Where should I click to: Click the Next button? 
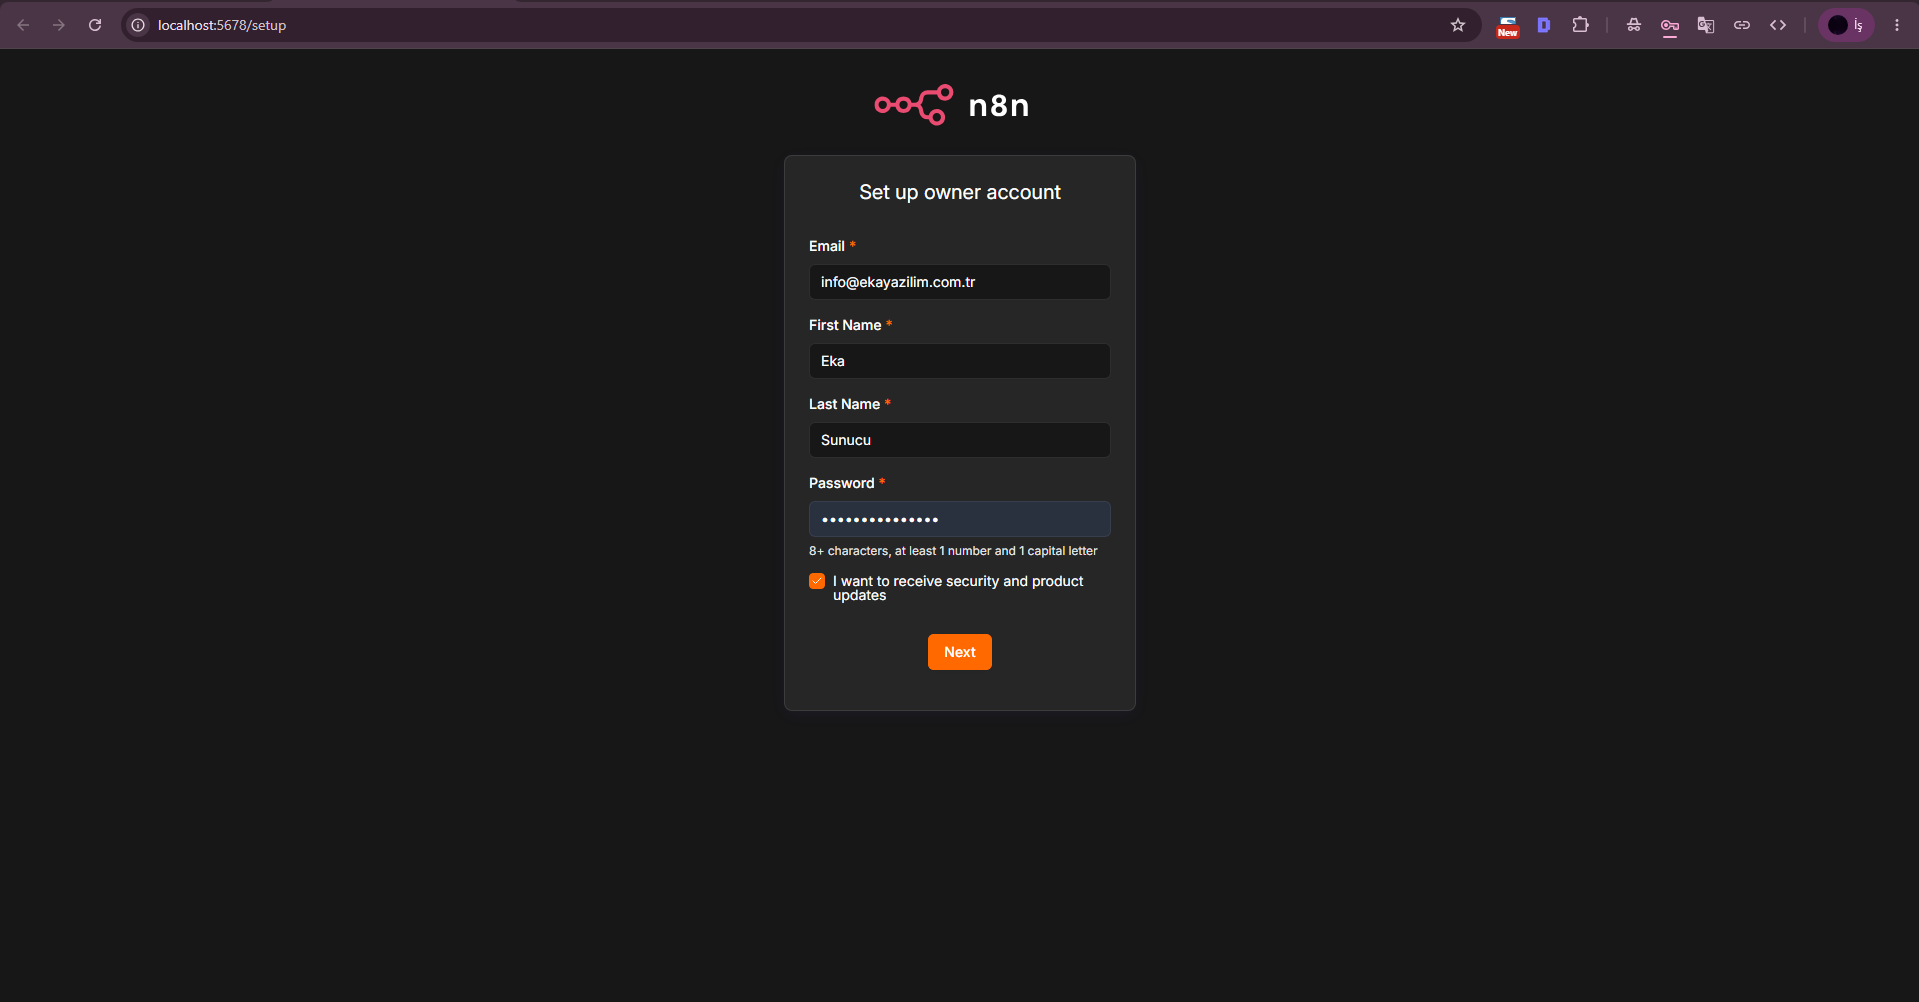959,652
